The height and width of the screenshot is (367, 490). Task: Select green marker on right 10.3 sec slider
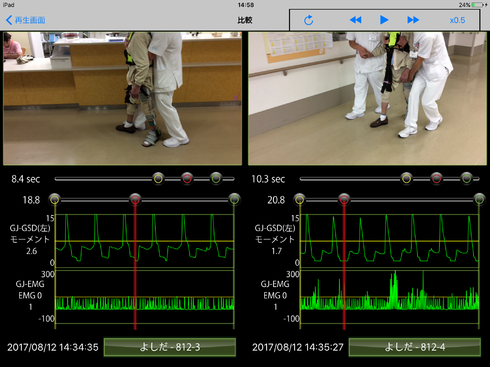466,179
